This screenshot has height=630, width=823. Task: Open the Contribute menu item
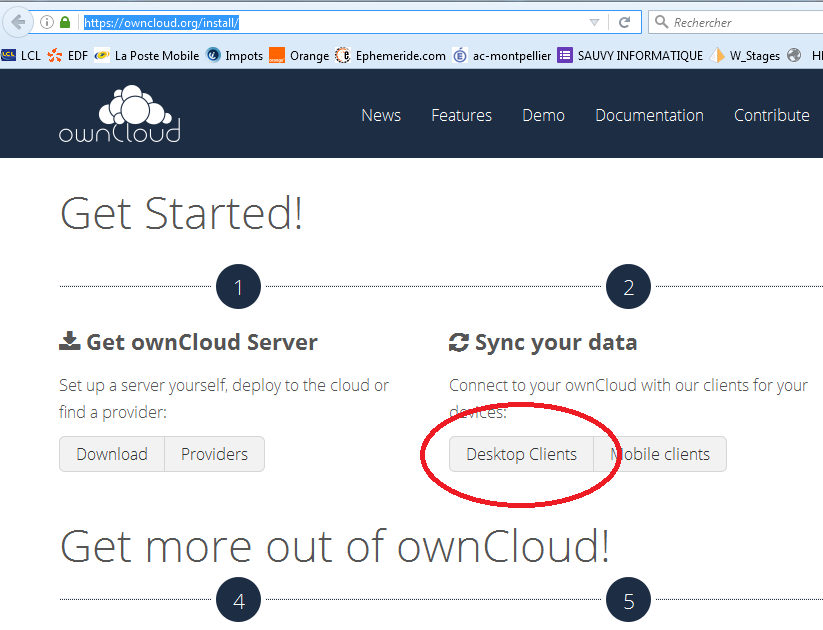(772, 115)
